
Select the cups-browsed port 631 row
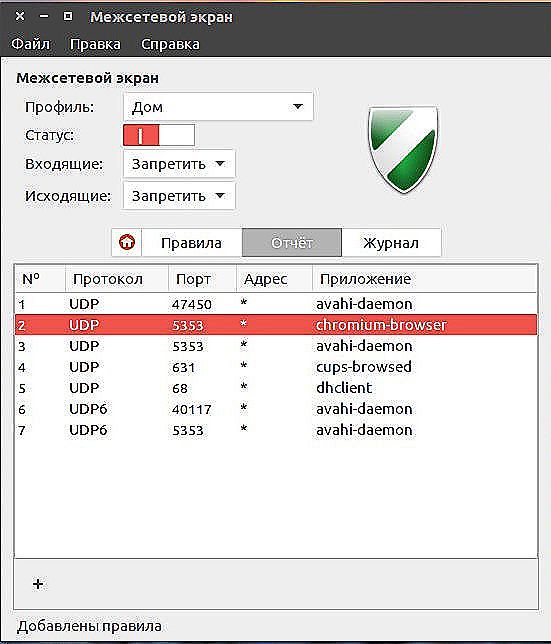pos(276,367)
